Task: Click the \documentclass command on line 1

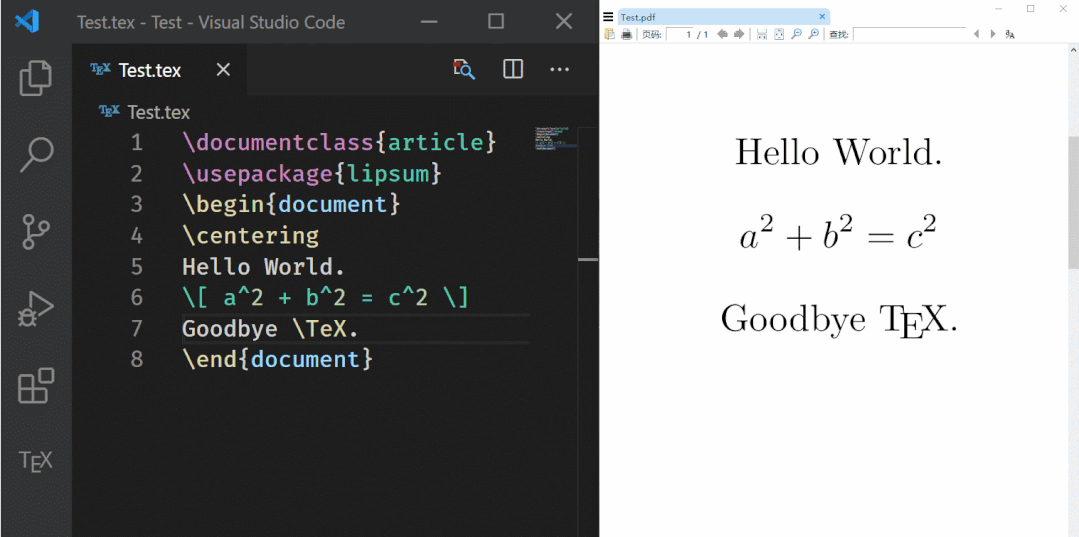Action: click(x=278, y=143)
